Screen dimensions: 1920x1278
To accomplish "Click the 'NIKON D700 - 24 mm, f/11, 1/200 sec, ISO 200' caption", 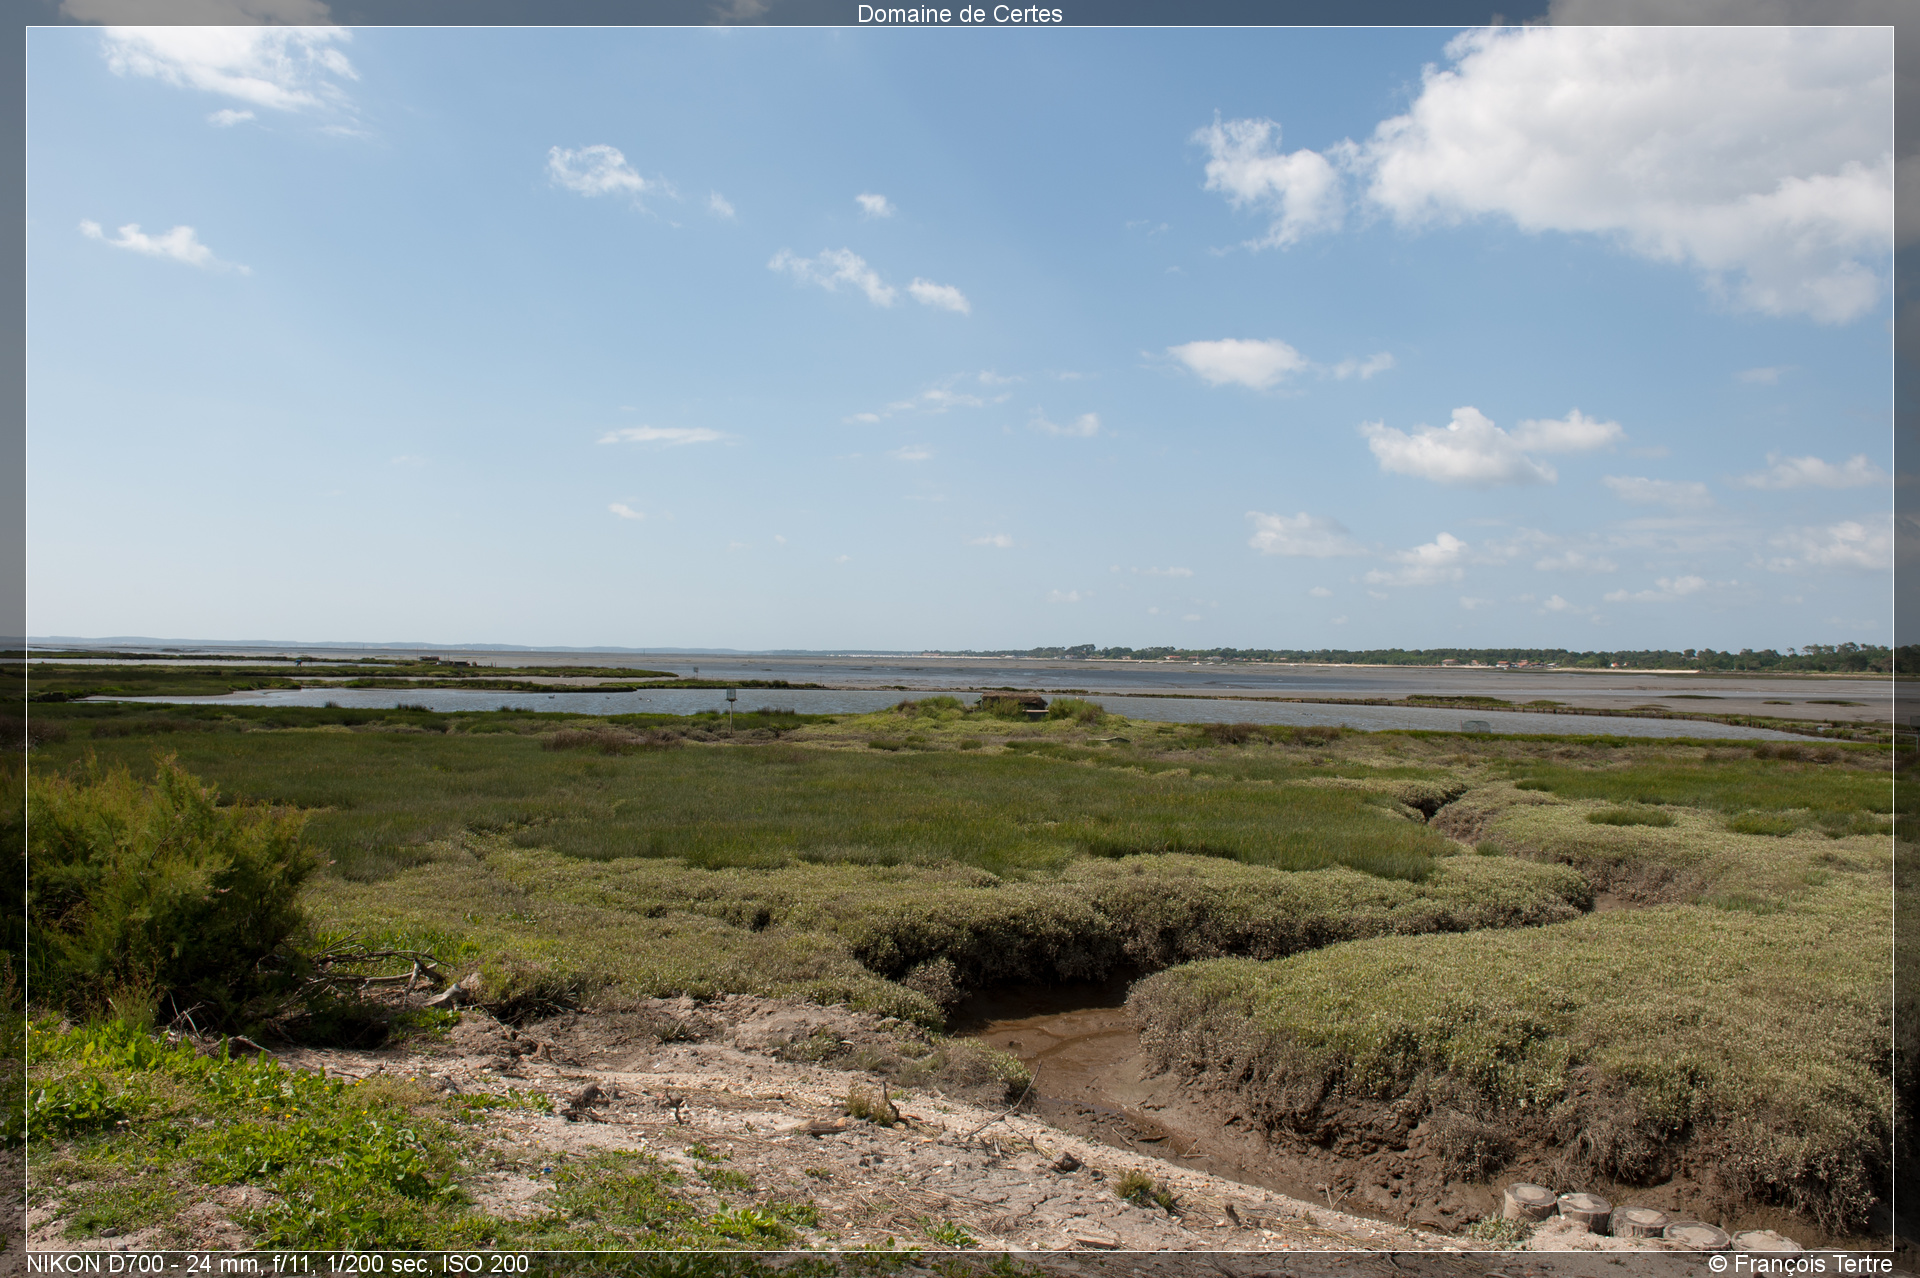I will (277, 1264).
